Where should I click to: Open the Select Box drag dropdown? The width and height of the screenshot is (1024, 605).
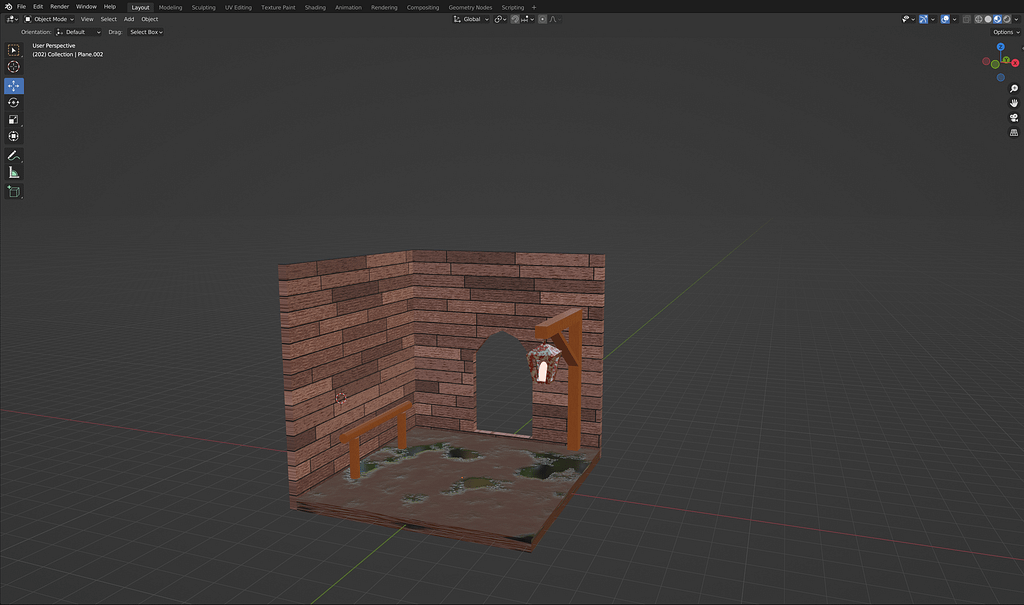pos(146,32)
